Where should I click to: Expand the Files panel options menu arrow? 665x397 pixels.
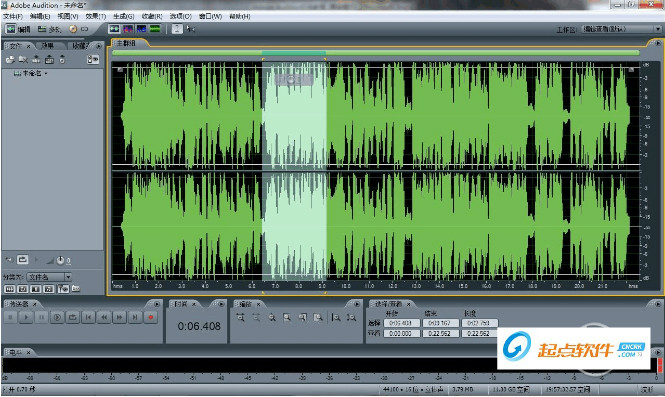click(99, 45)
